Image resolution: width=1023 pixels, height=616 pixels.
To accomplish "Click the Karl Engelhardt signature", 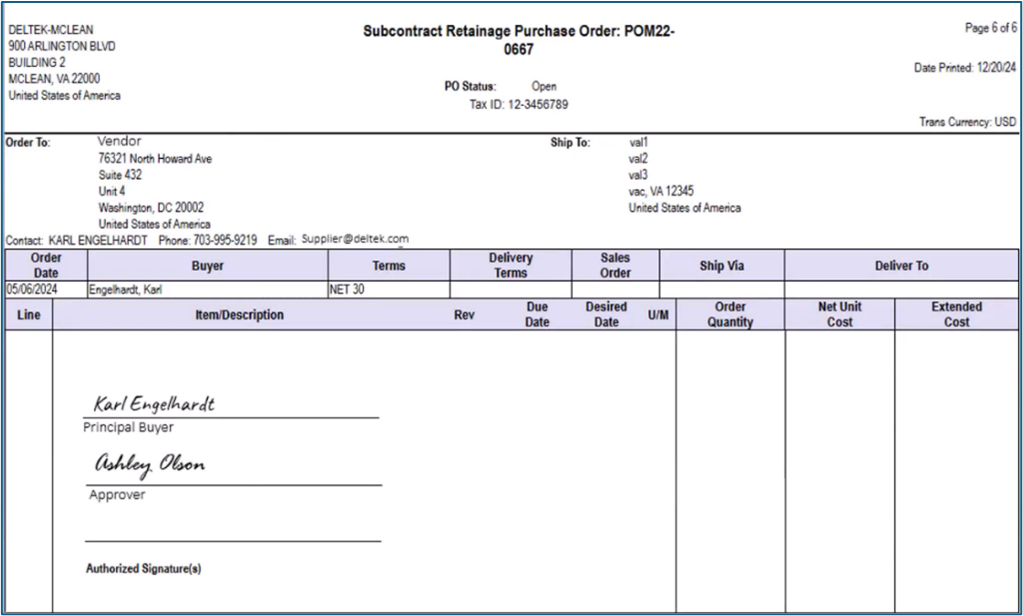I will coord(154,404).
